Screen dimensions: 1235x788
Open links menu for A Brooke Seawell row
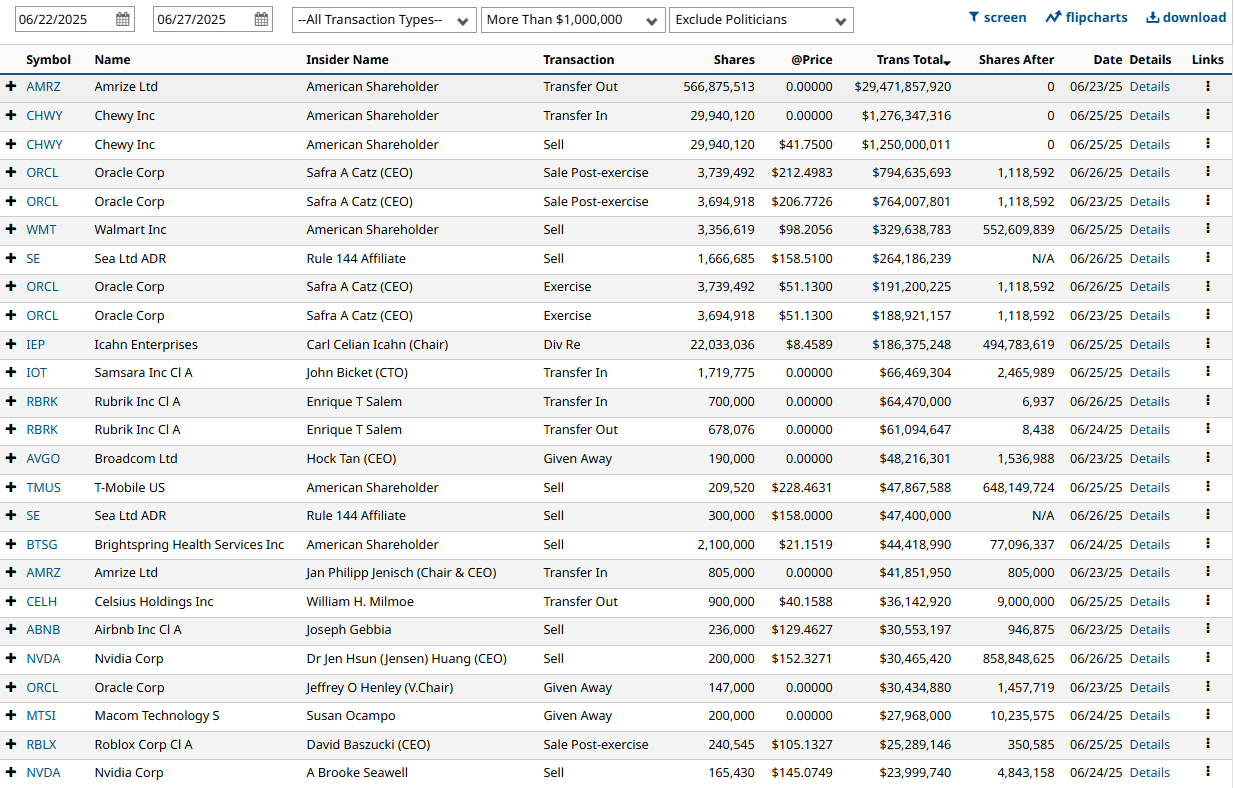click(1208, 772)
